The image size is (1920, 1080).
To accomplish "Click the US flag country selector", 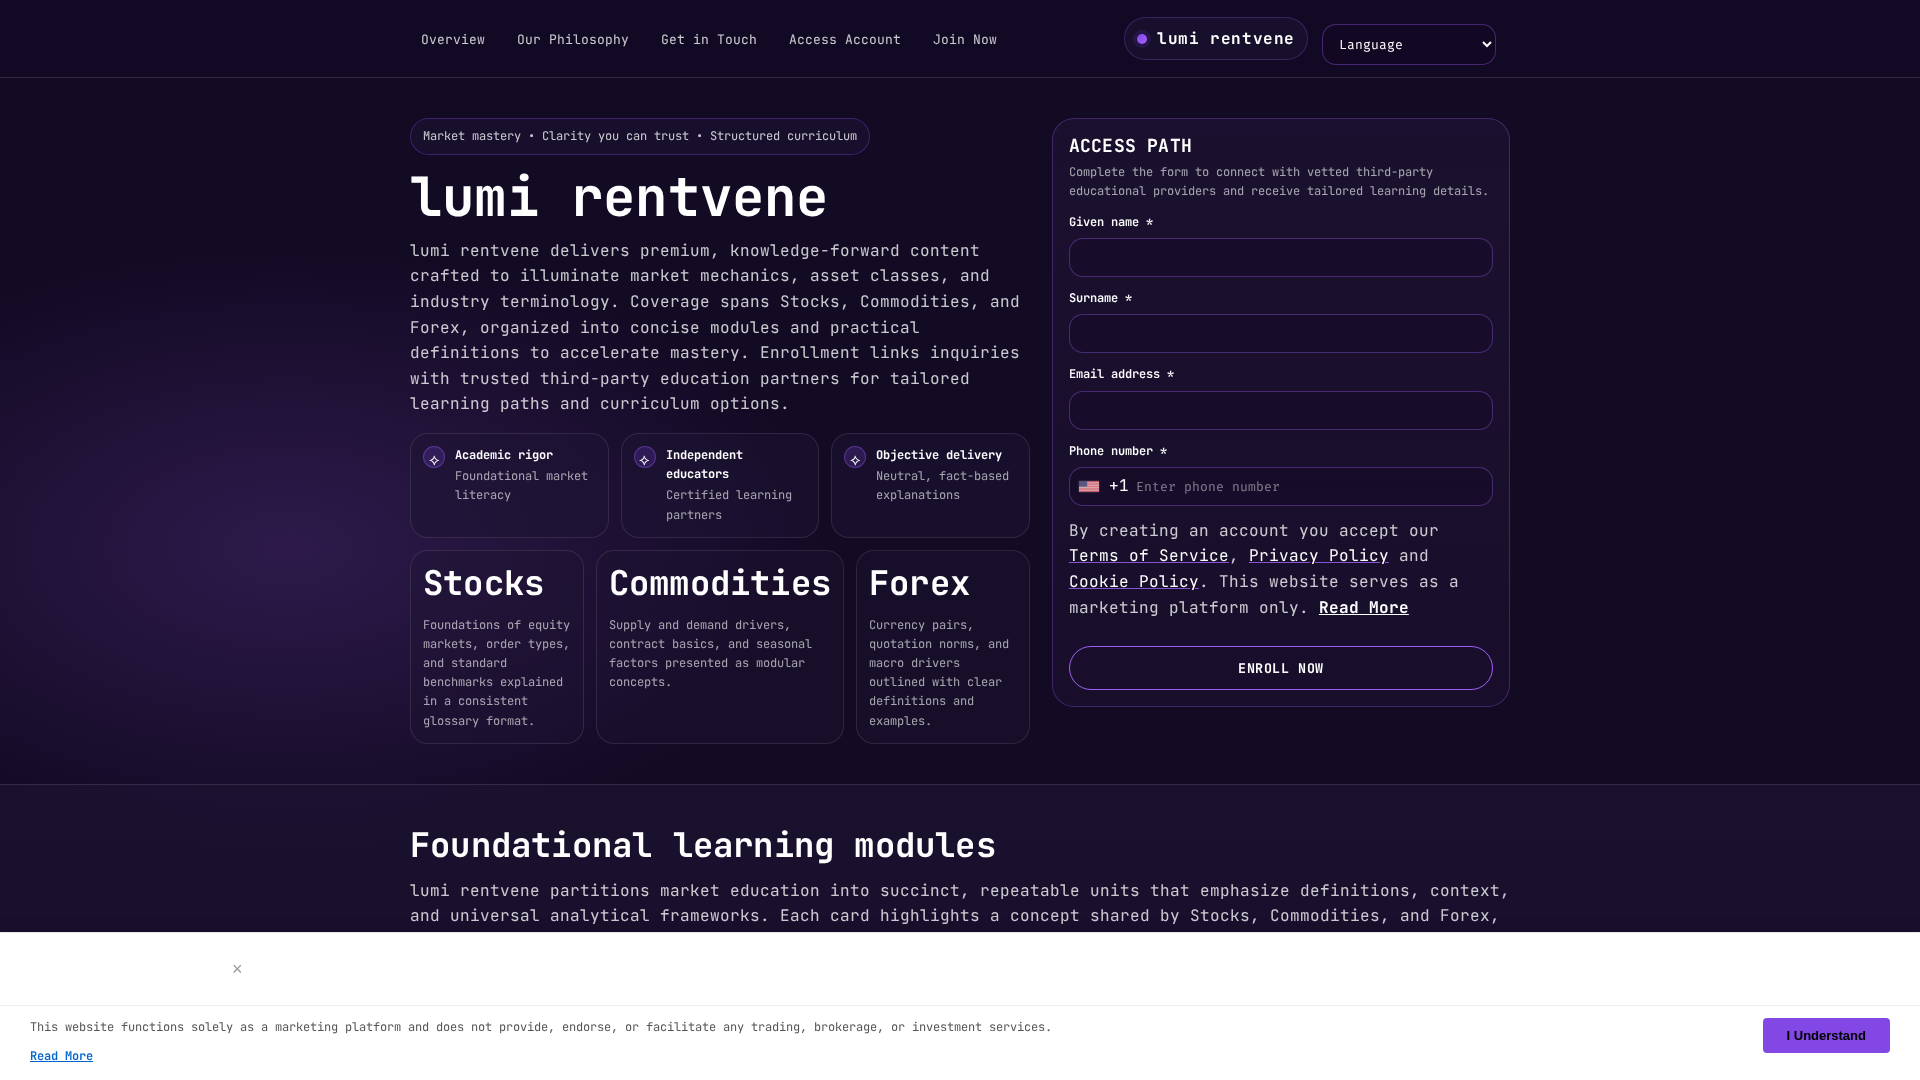I will [x=1089, y=487].
